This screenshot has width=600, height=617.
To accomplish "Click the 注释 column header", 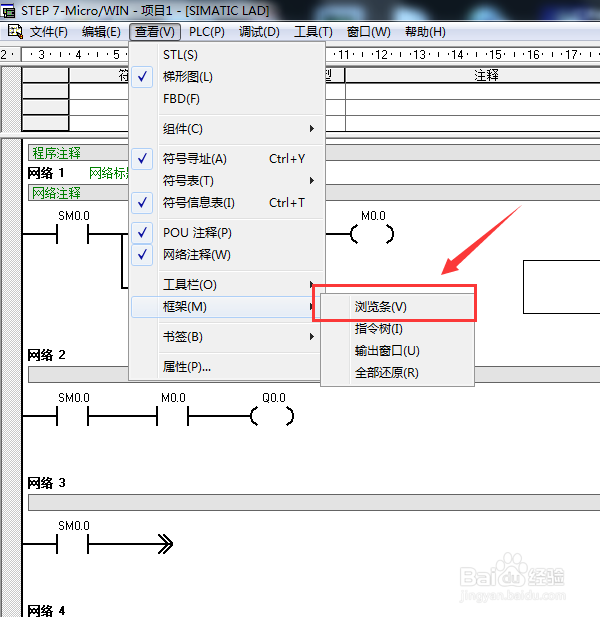I will pos(473,75).
